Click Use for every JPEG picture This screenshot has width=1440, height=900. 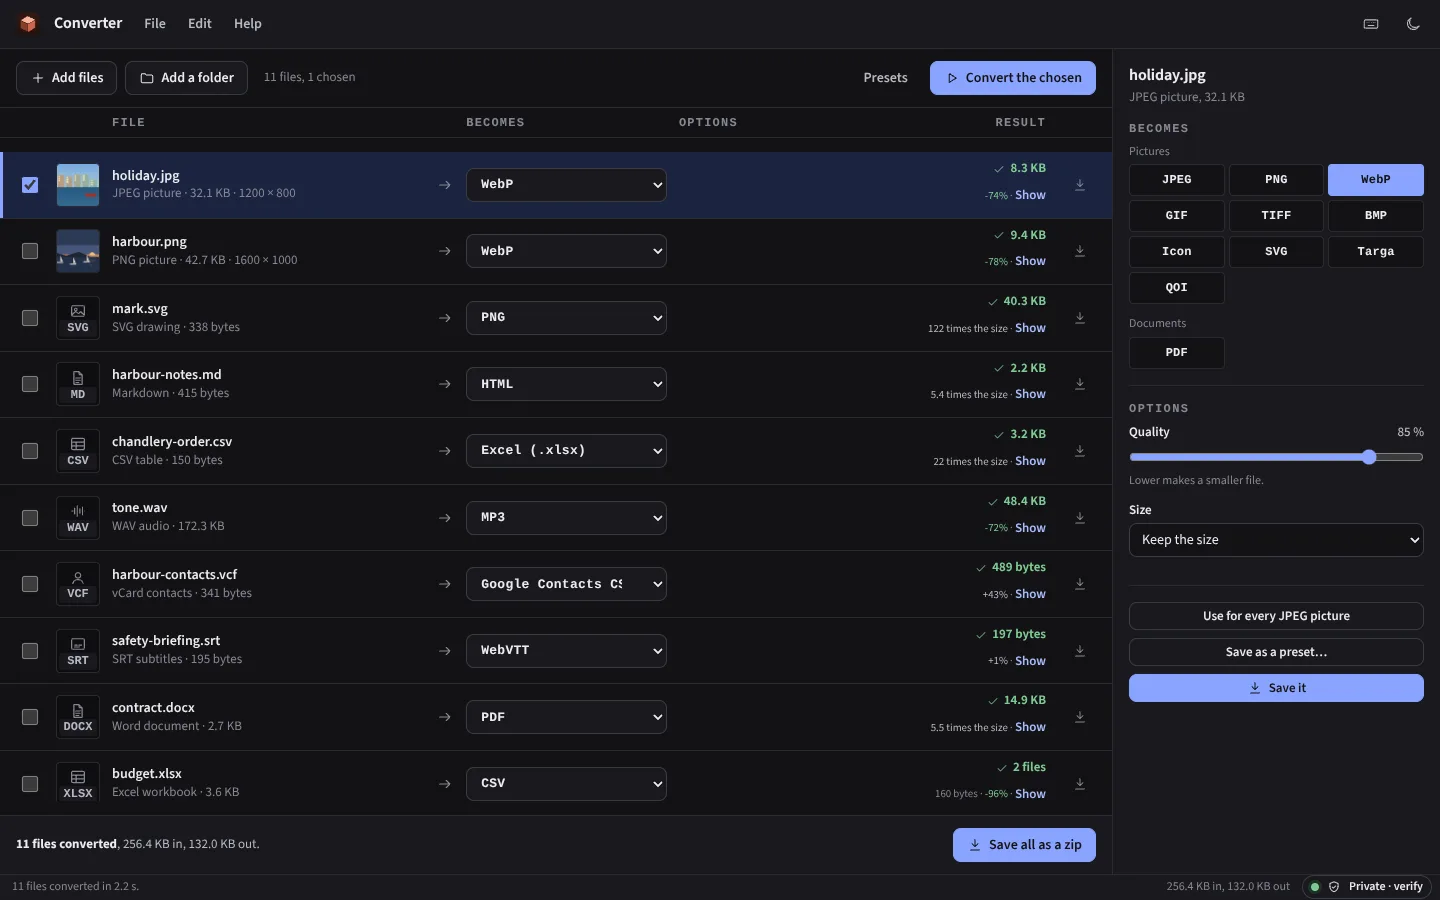point(1276,616)
